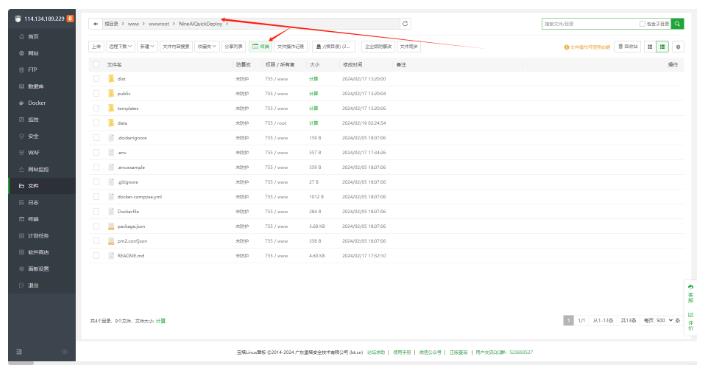Image resolution: width=706 pixels, height=371 pixels.
Task: Toggle include-subdirectories checkbox in search box
Action: (642, 24)
